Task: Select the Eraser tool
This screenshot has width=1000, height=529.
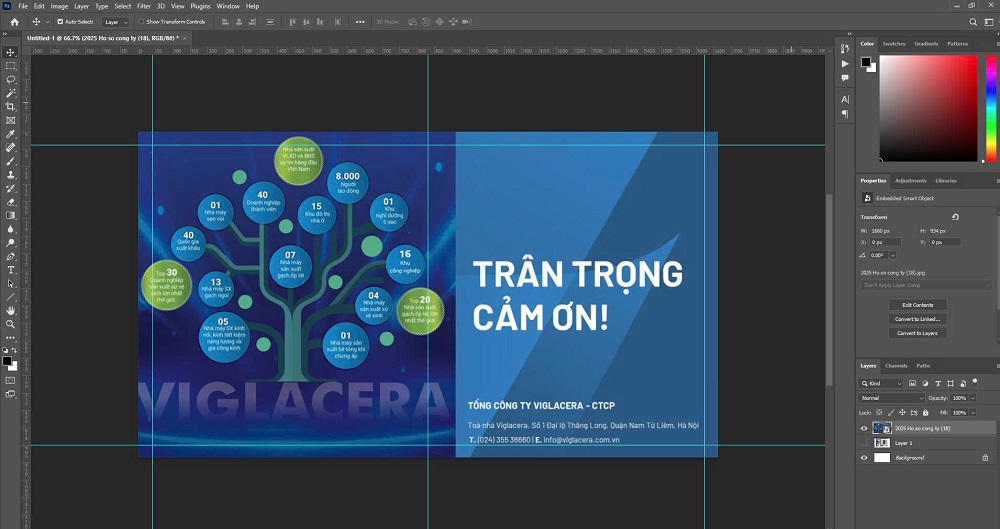Action: pyautogui.click(x=10, y=202)
